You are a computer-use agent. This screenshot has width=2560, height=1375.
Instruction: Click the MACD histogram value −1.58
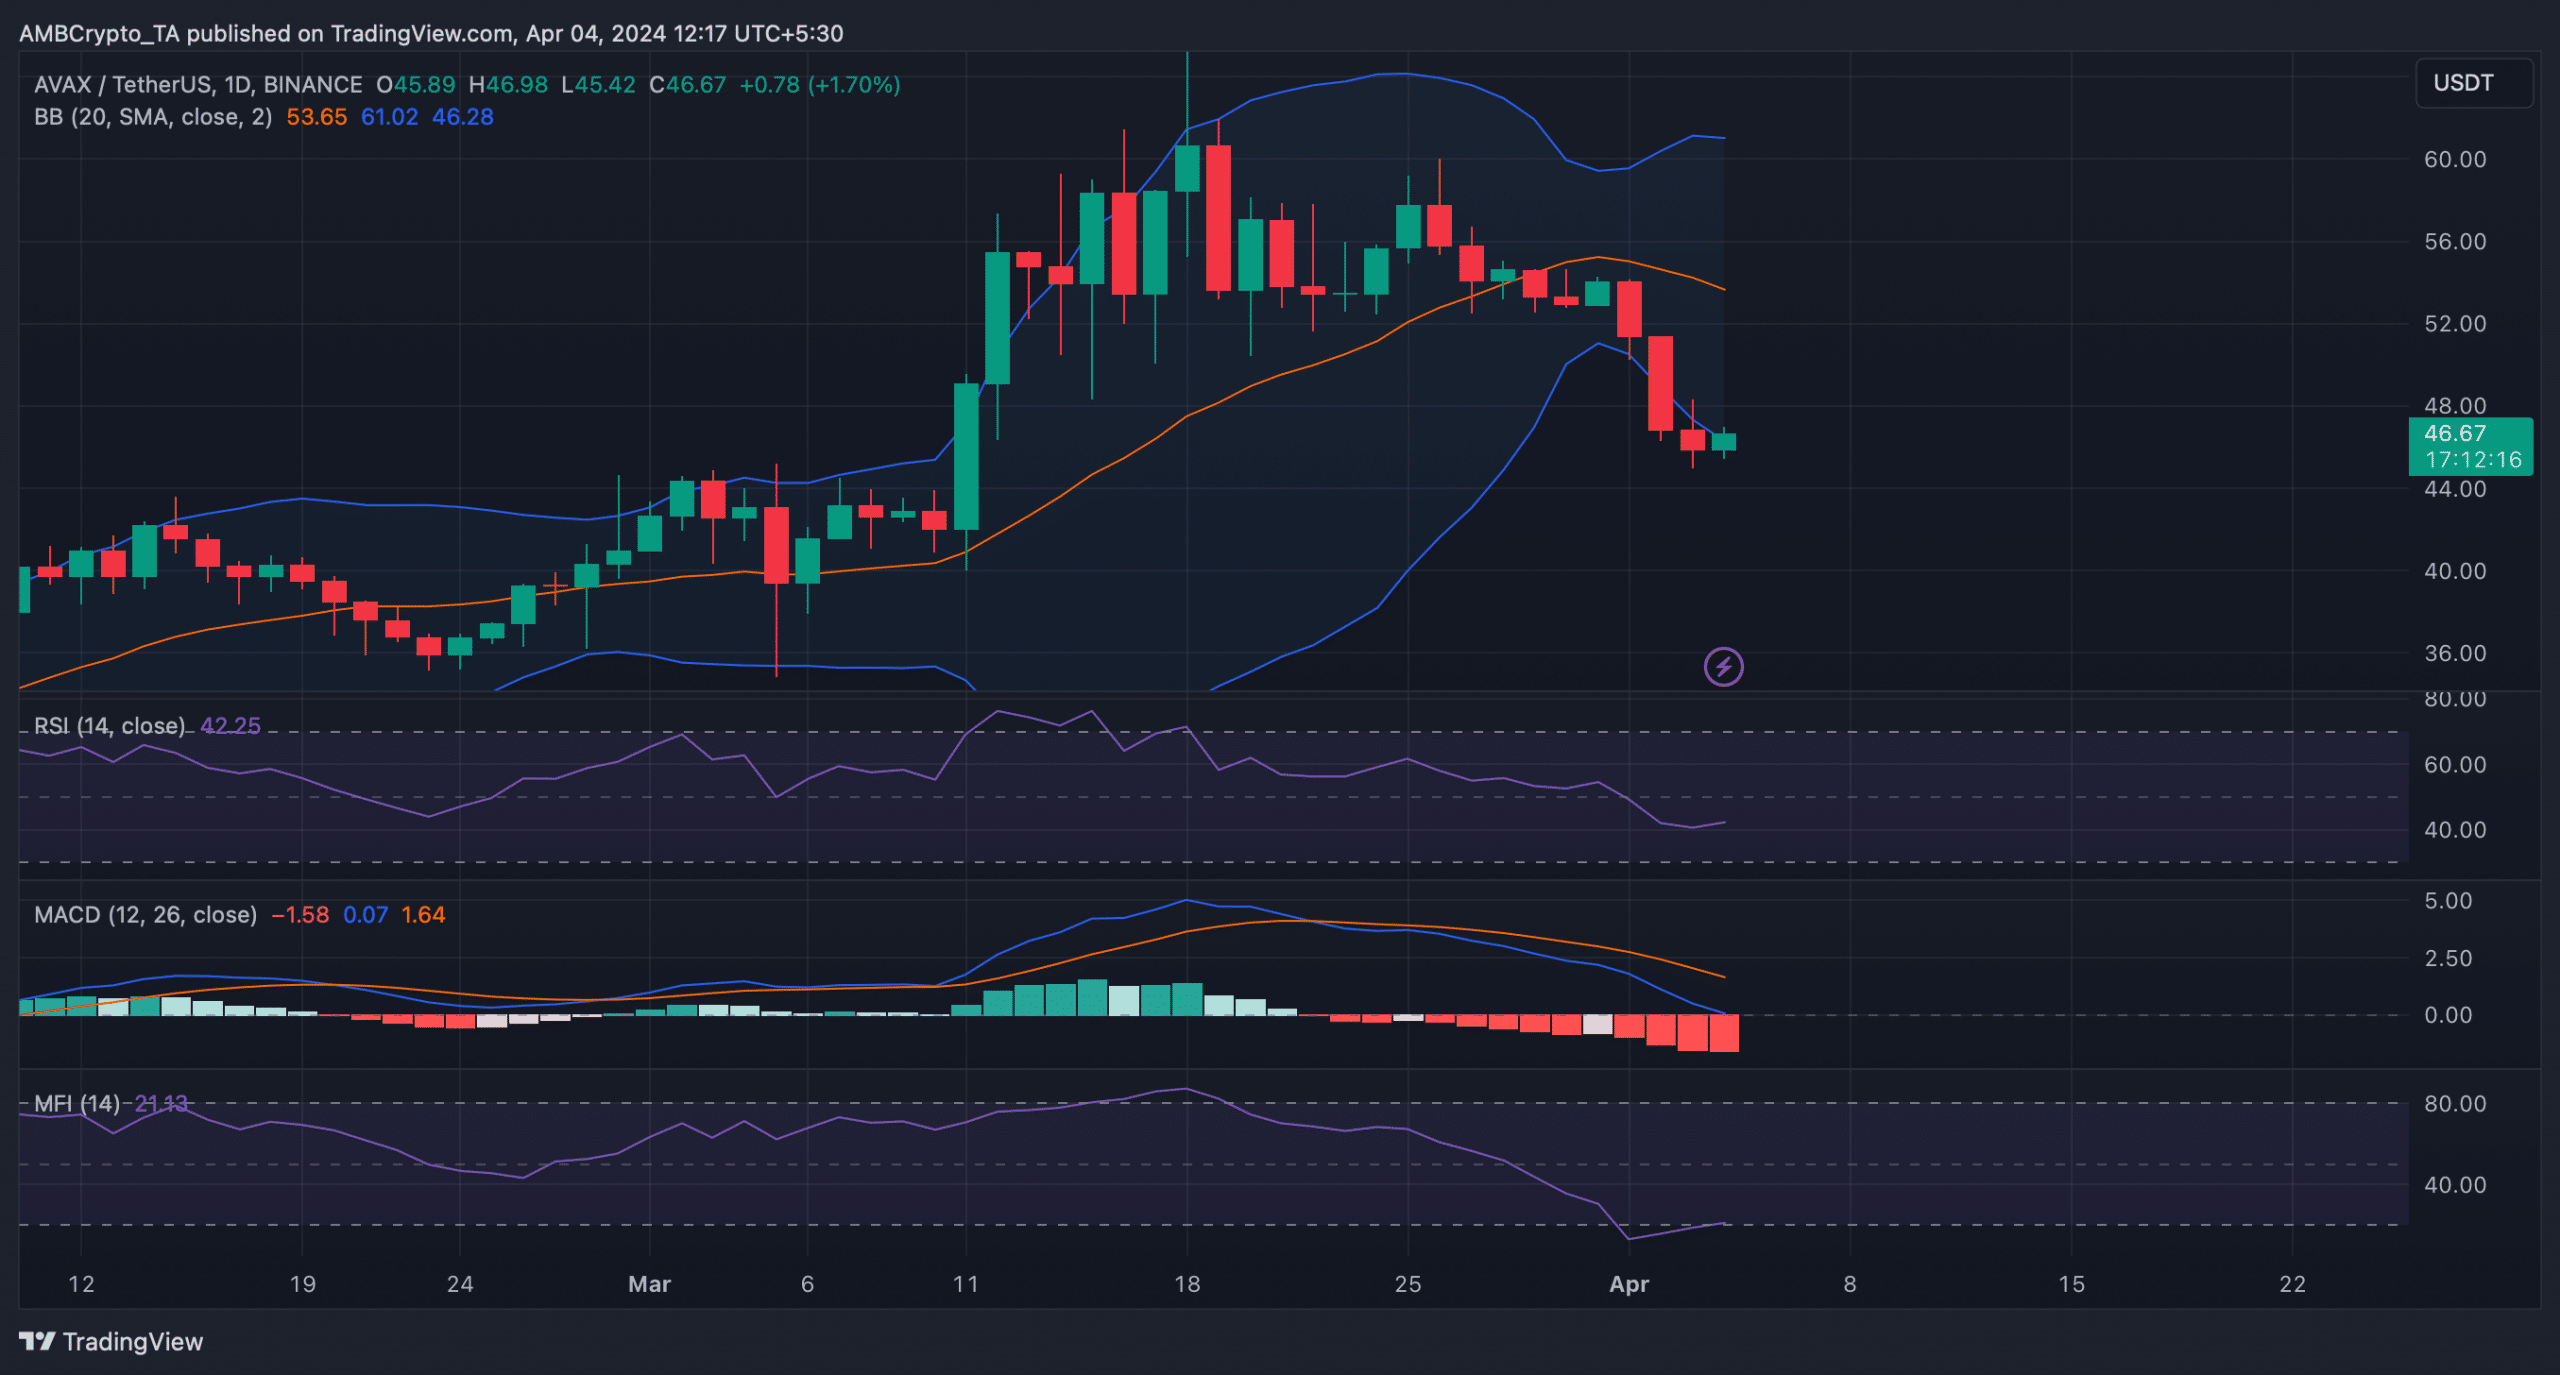coord(300,914)
